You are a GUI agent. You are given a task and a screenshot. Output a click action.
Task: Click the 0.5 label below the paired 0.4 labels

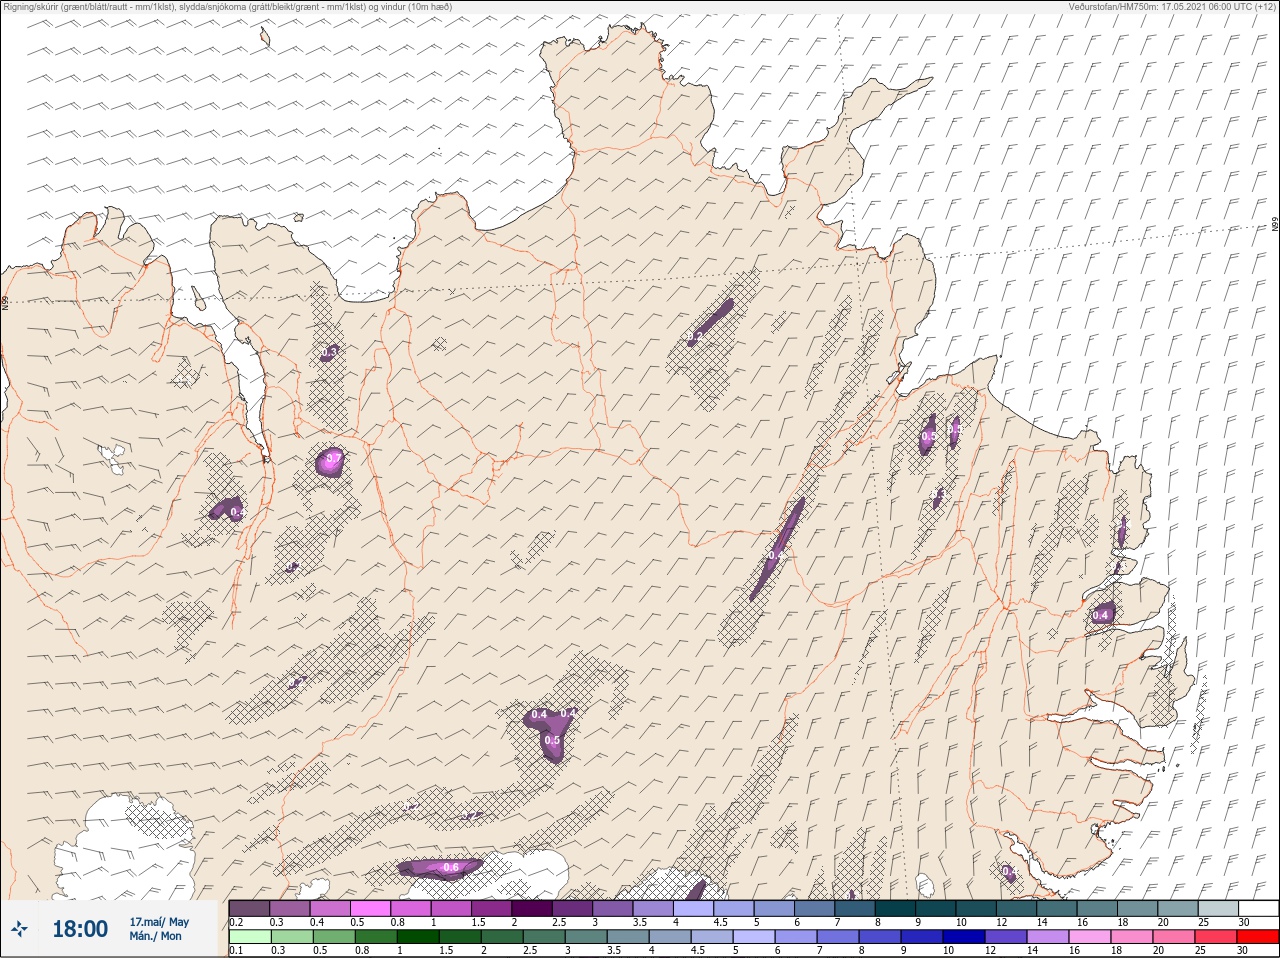[552, 741]
